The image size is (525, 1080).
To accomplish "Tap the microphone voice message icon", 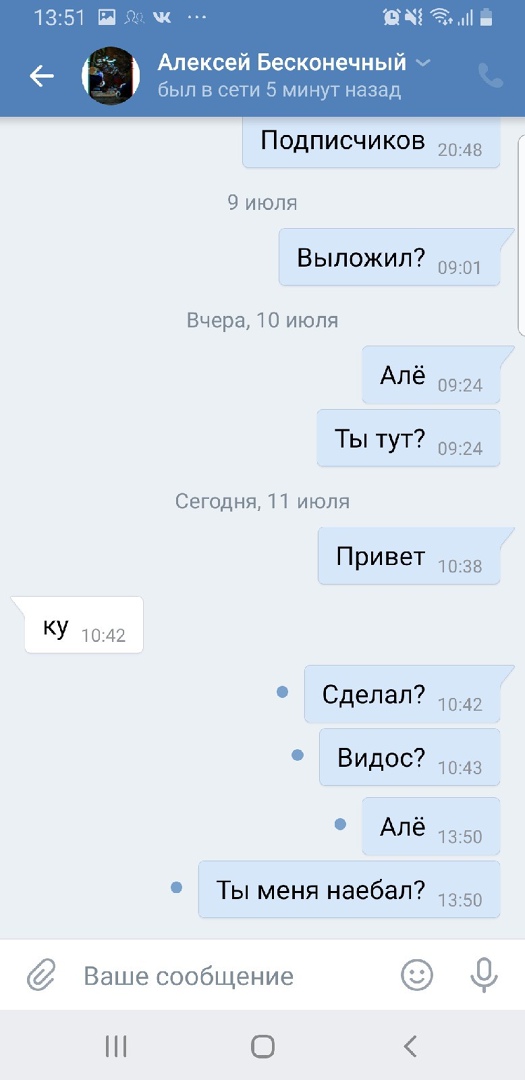I will tap(484, 975).
